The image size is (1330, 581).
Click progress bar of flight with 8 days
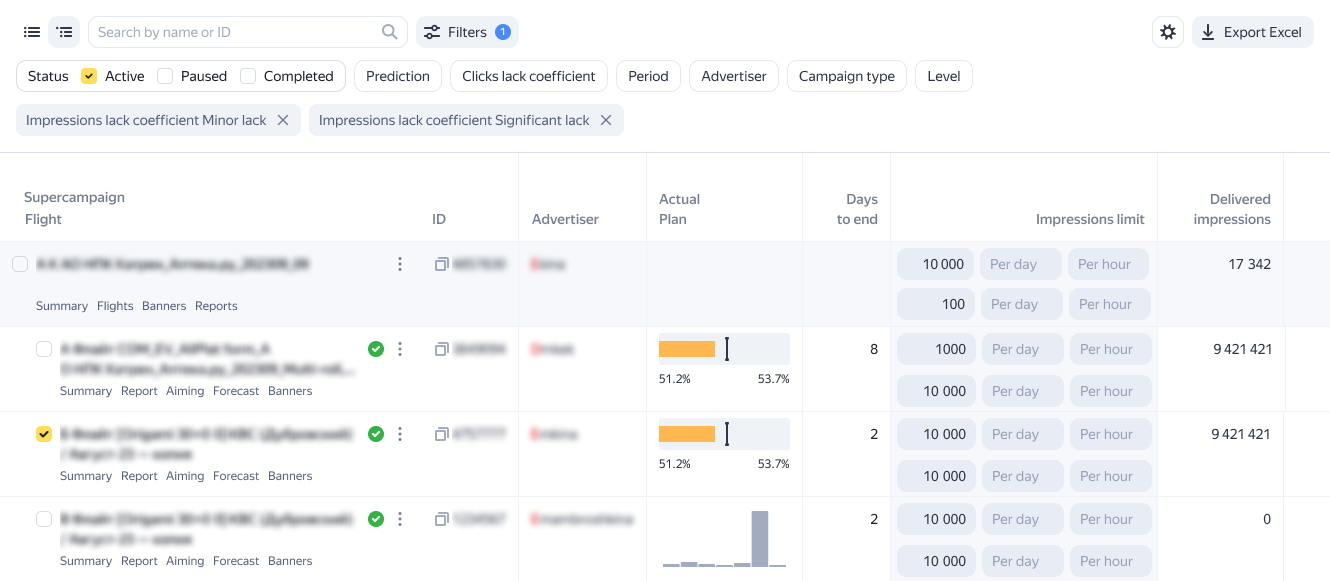coord(724,349)
